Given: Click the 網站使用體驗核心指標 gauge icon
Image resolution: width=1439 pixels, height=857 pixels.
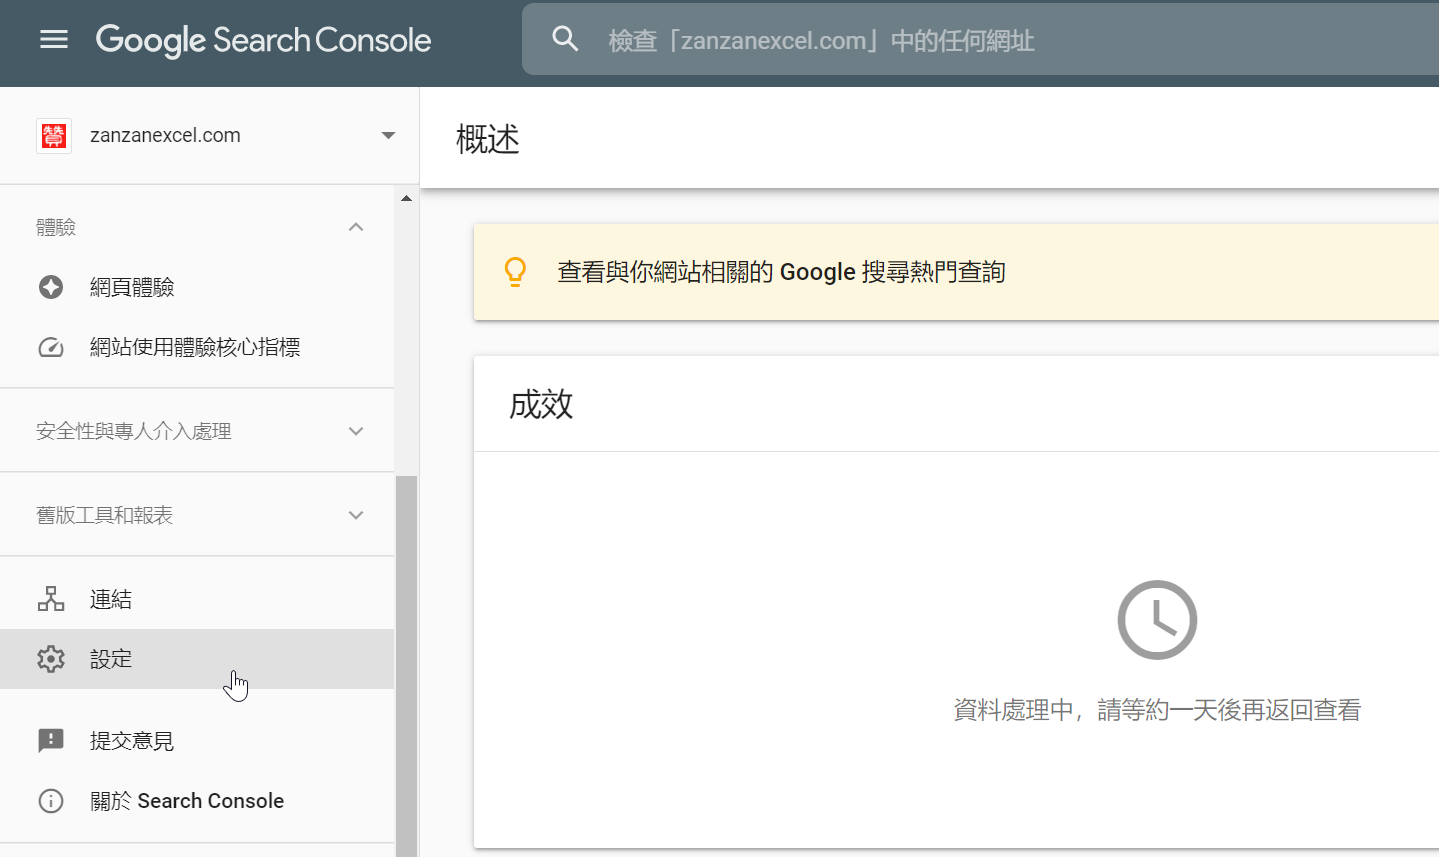Looking at the screenshot, I should [x=51, y=347].
